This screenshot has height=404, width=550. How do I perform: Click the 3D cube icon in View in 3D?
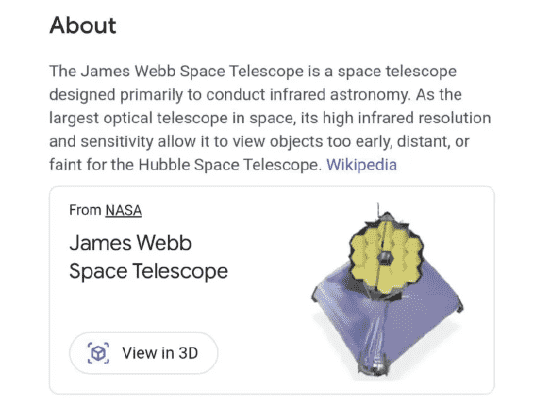pos(98,353)
